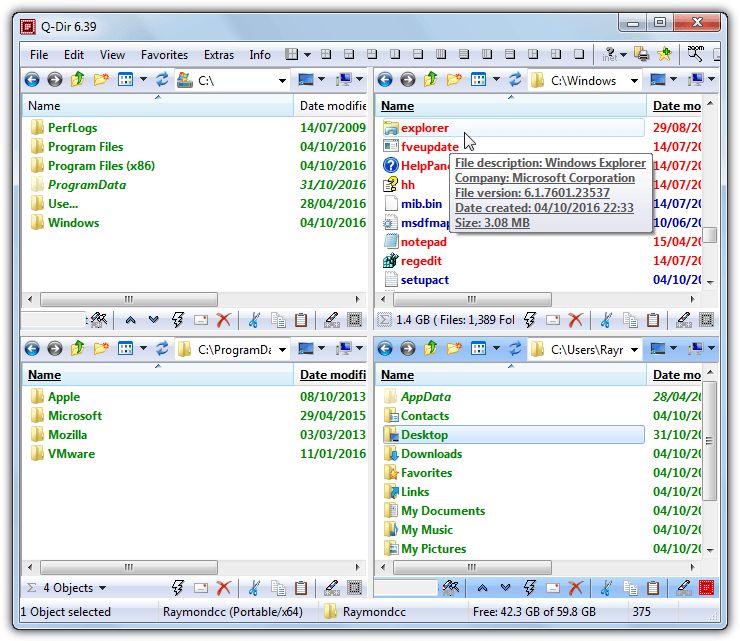Click the Q-Dir application icon in the title bar

tap(28, 26)
